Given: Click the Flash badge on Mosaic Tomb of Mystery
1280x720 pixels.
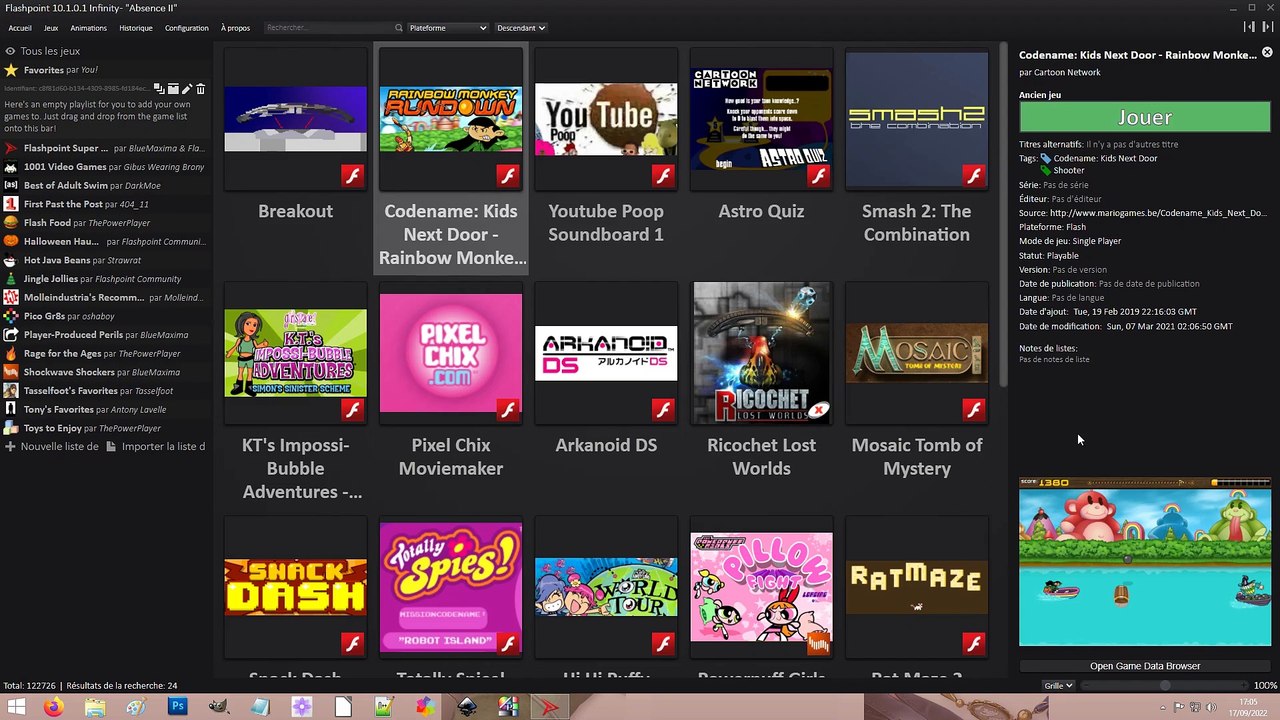Looking at the screenshot, I should click(x=973, y=410).
